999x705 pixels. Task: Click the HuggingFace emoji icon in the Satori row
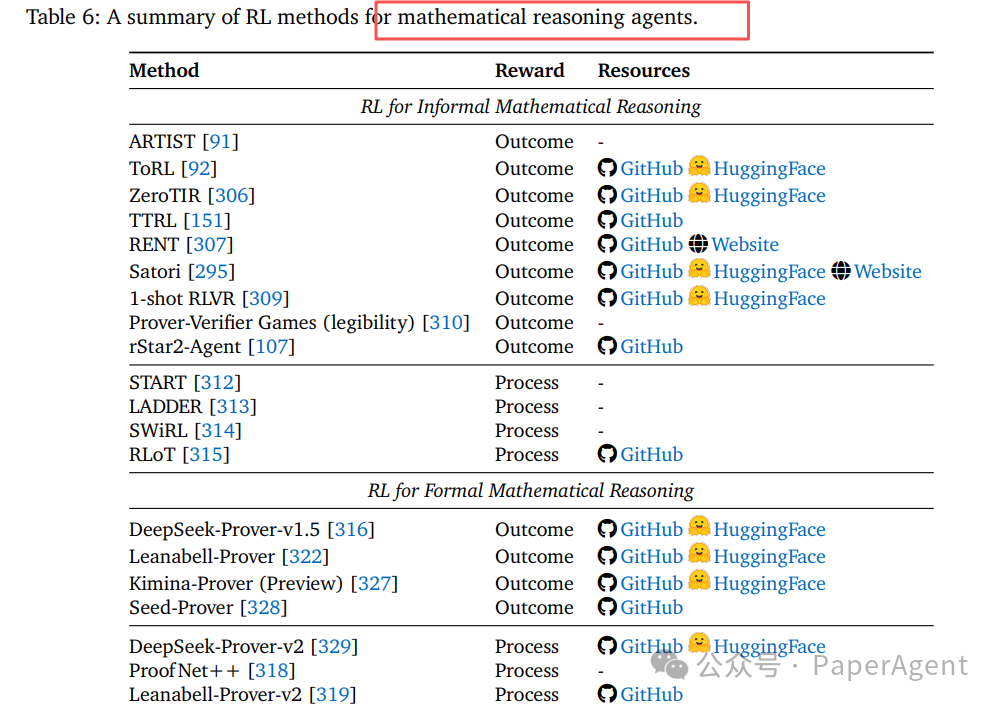pyautogui.click(x=699, y=269)
